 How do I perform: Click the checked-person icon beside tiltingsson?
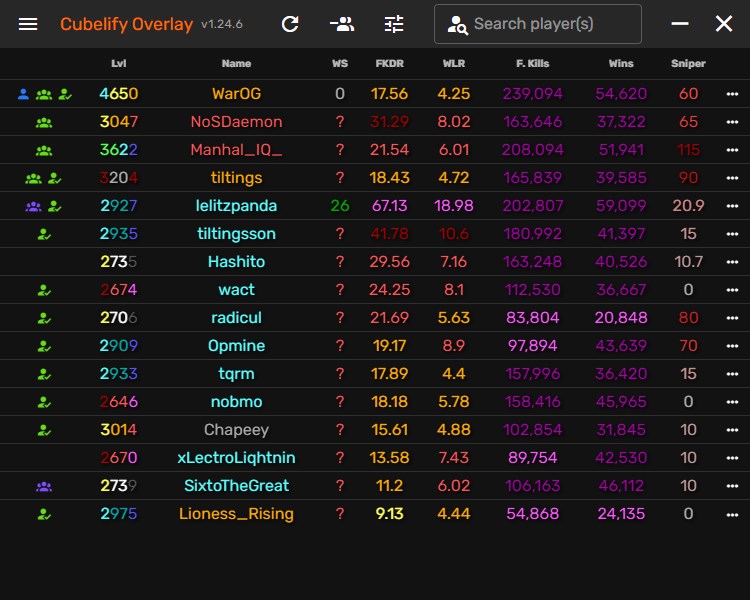coord(44,234)
